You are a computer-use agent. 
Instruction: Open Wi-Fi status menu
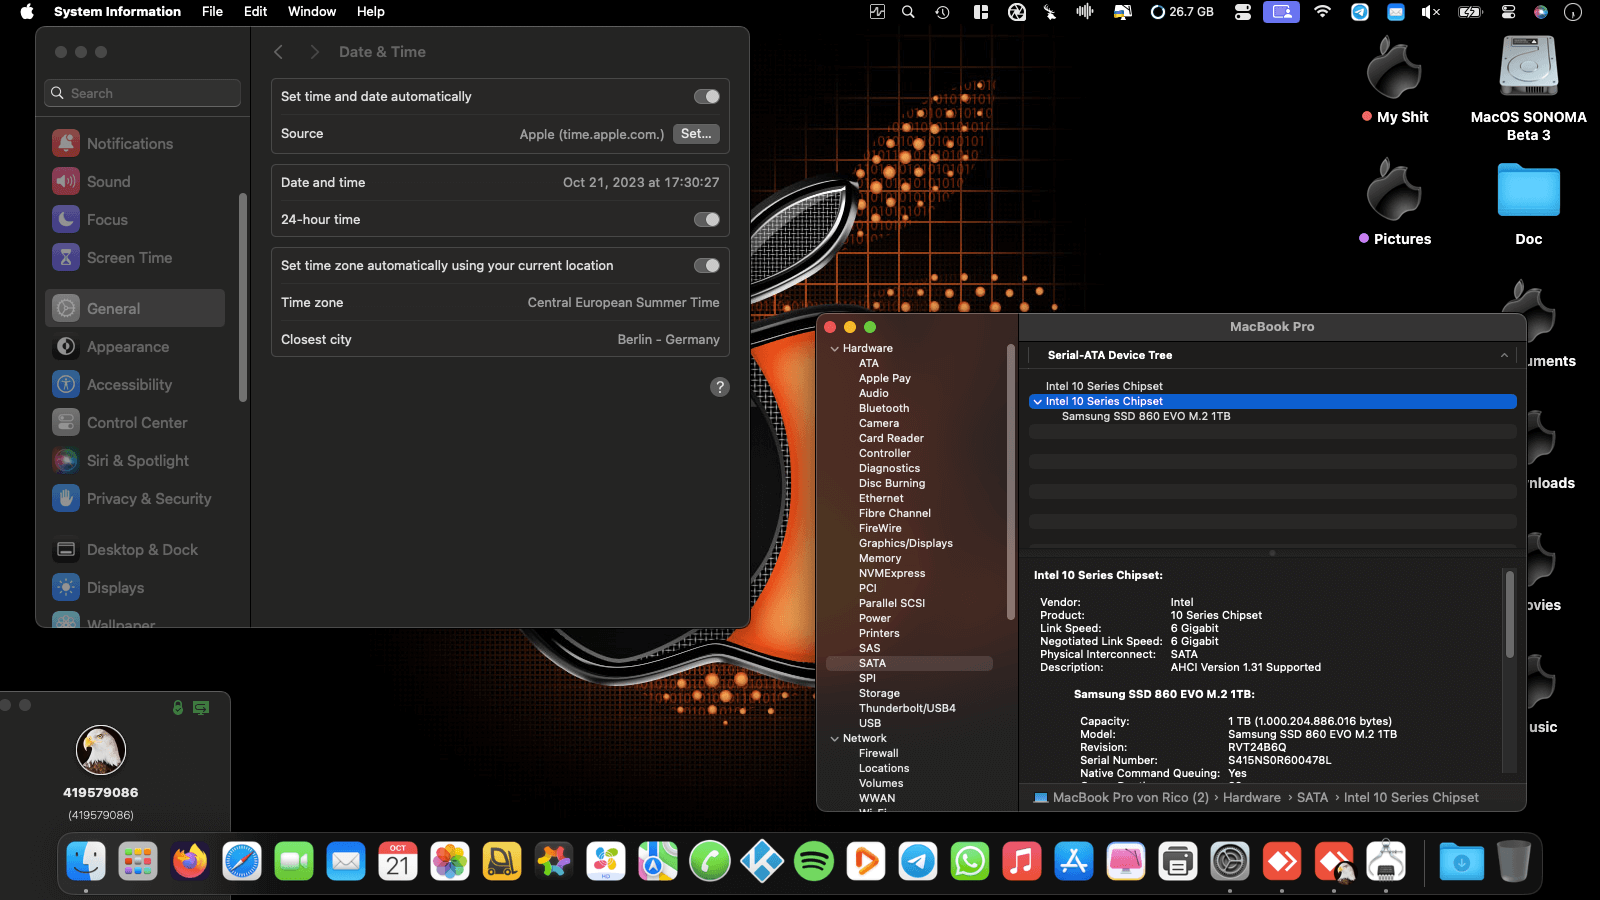pos(1322,12)
